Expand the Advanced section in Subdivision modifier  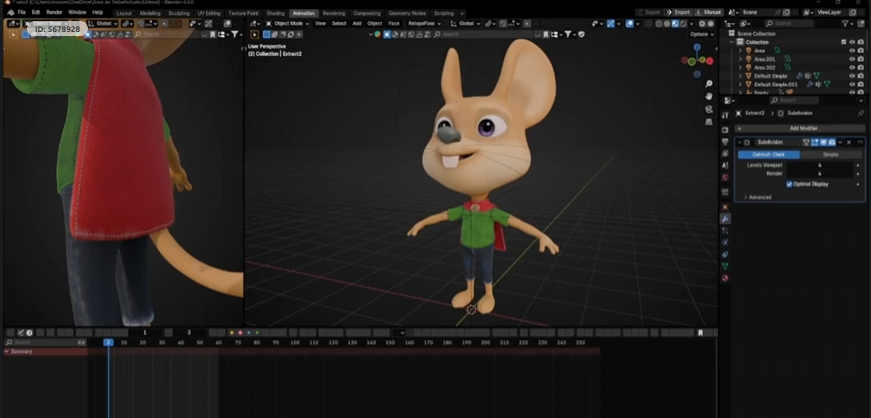(x=758, y=197)
